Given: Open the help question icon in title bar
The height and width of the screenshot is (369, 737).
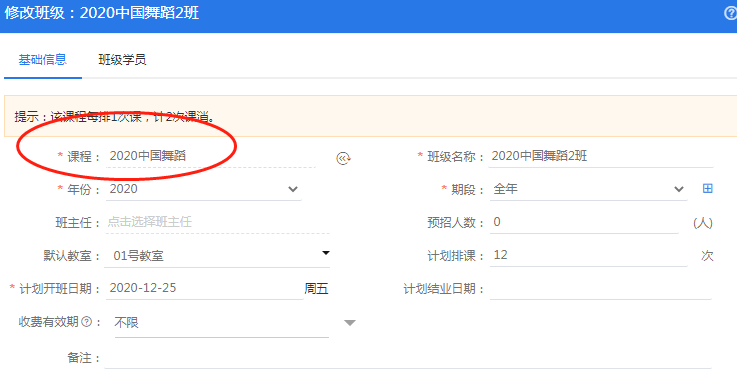Looking at the screenshot, I should pos(730,13).
